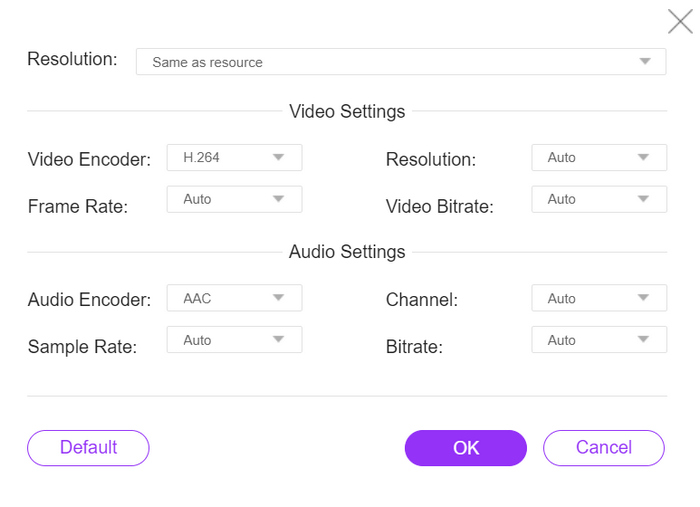The image size is (700, 507).
Task: Open the Frame Rate dropdown
Action: pos(234,199)
